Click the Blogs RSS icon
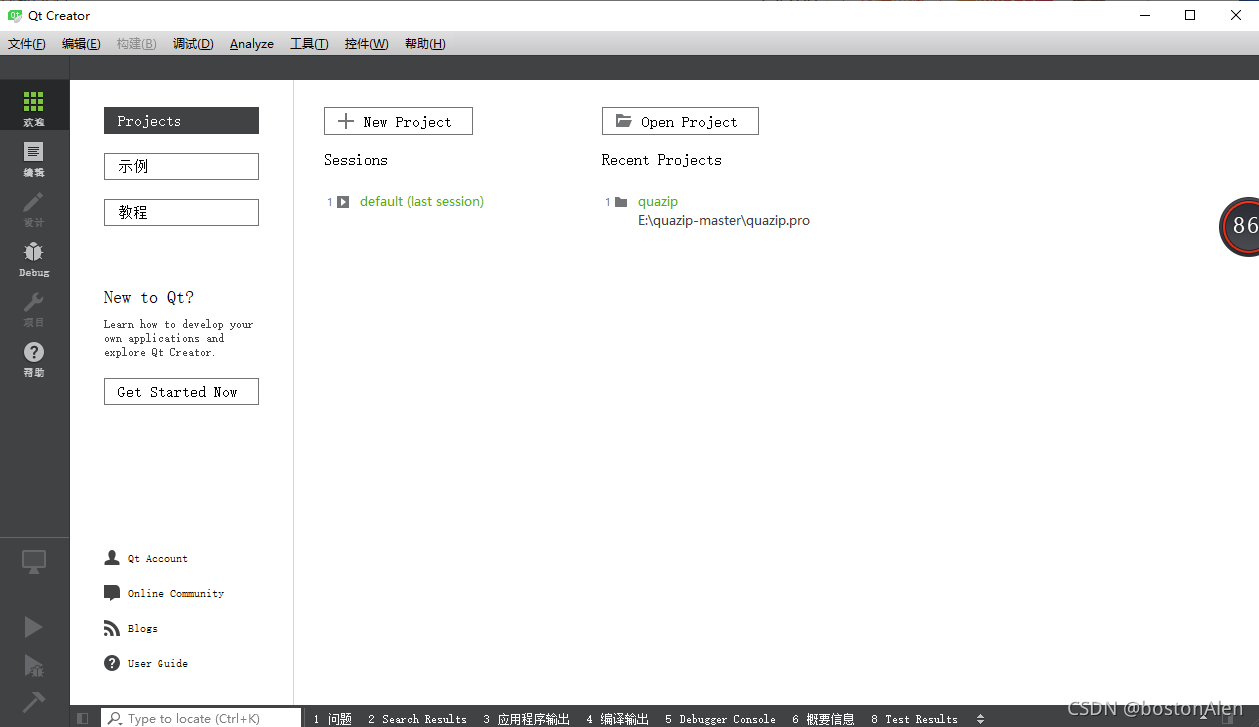This screenshot has width=1259, height=727. point(112,628)
